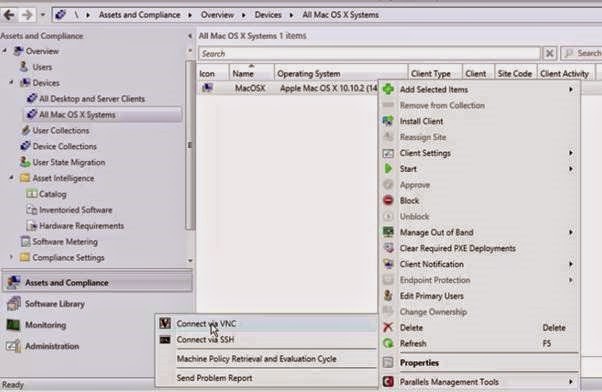This screenshot has height=392, width=602.
Task: Click the Connect via VNC icon
Action: 165,323
